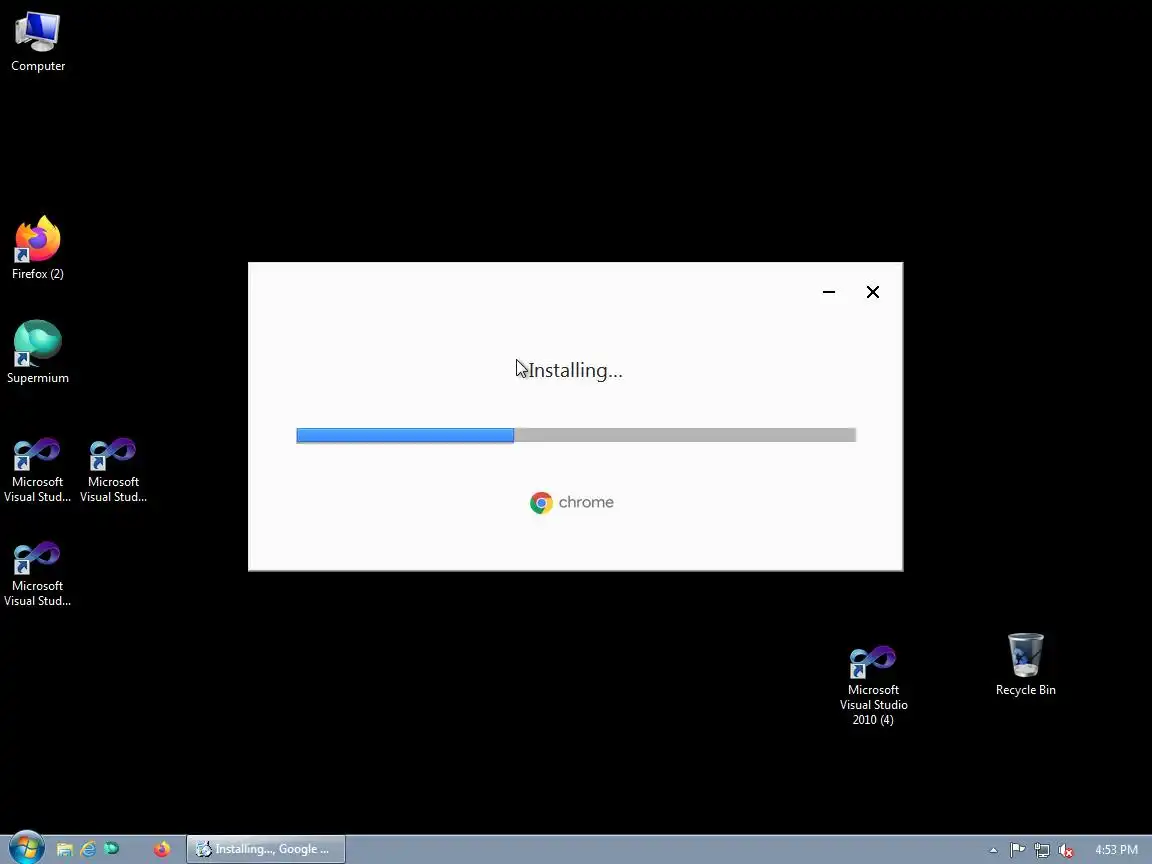The width and height of the screenshot is (1152, 864).
Task: Open the muted volume tray icon
Action: 1066,850
